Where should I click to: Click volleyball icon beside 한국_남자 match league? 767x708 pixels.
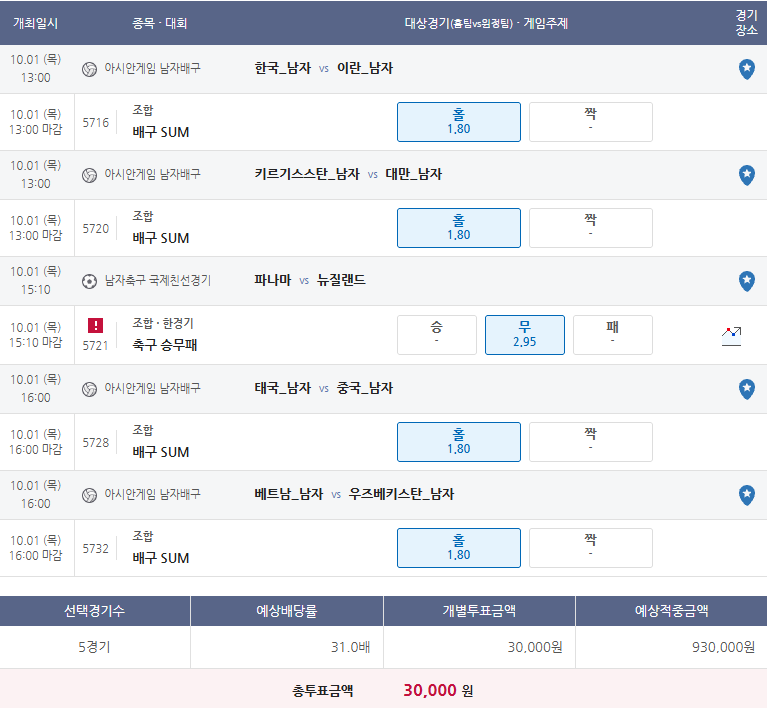pyautogui.click(x=89, y=69)
